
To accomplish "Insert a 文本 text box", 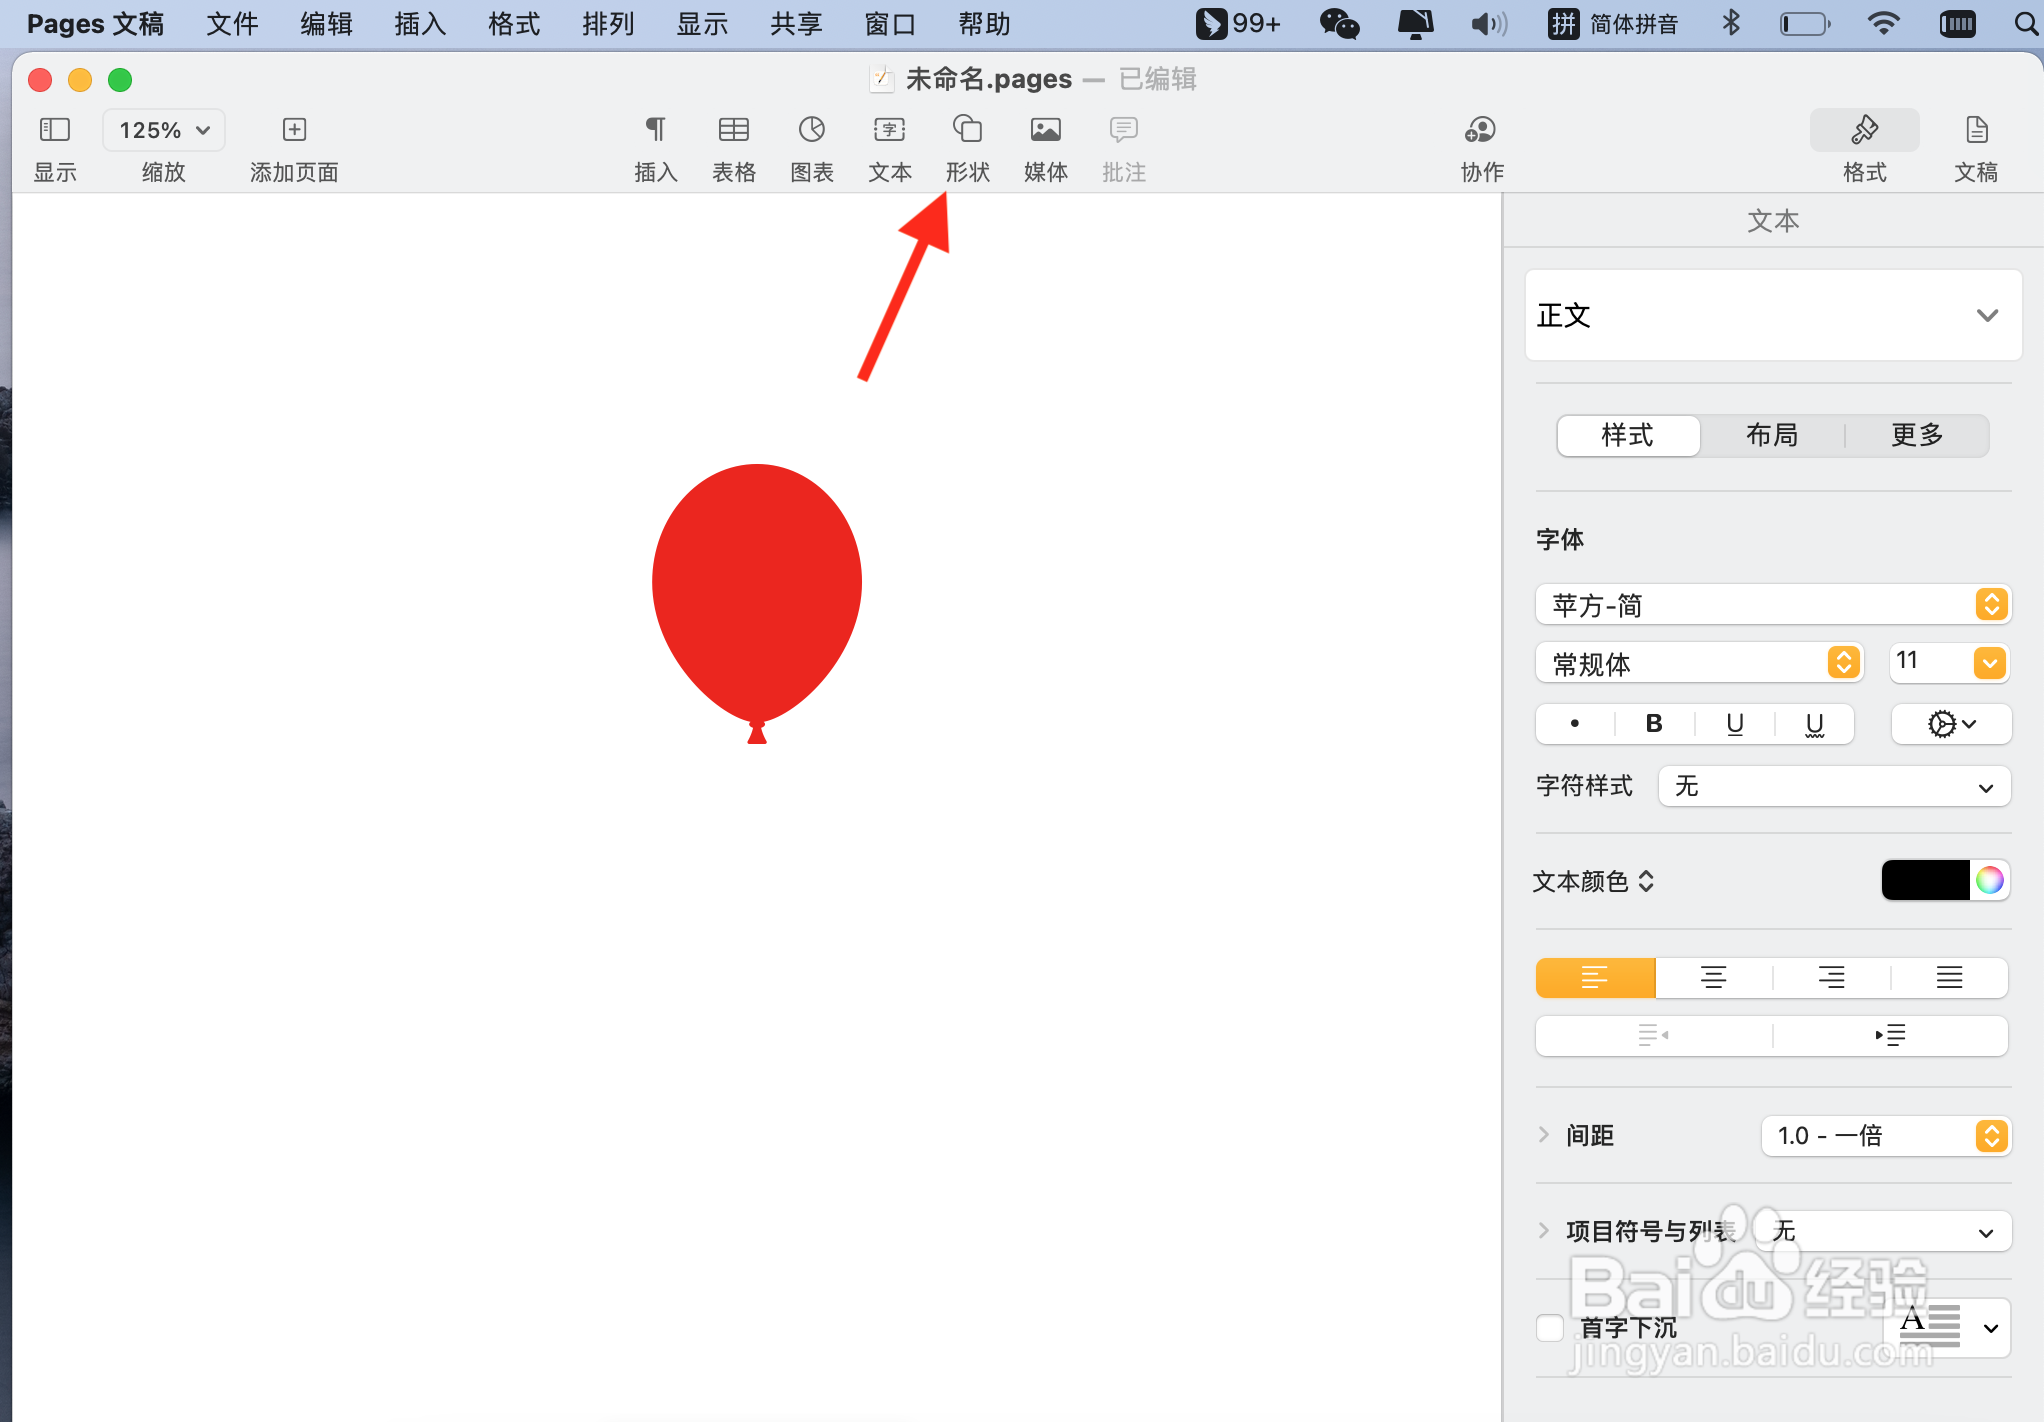I will (x=889, y=130).
